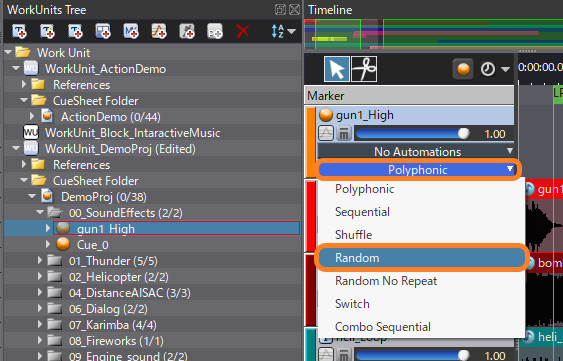Select the 02_Helicopter (2/2) folder
Viewport: 563px width, 361px height.
pyautogui.click(x=118, y=277)
